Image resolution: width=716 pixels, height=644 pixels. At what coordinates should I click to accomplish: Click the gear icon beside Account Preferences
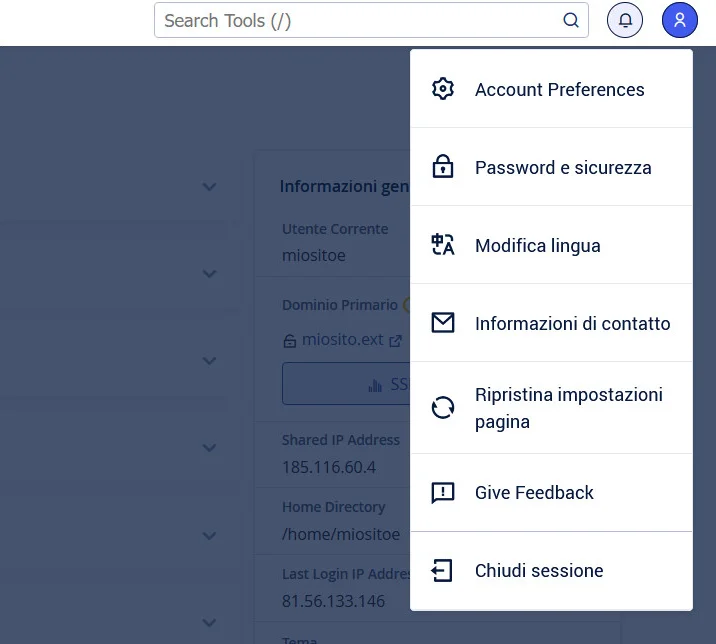(x=442, y=89)
